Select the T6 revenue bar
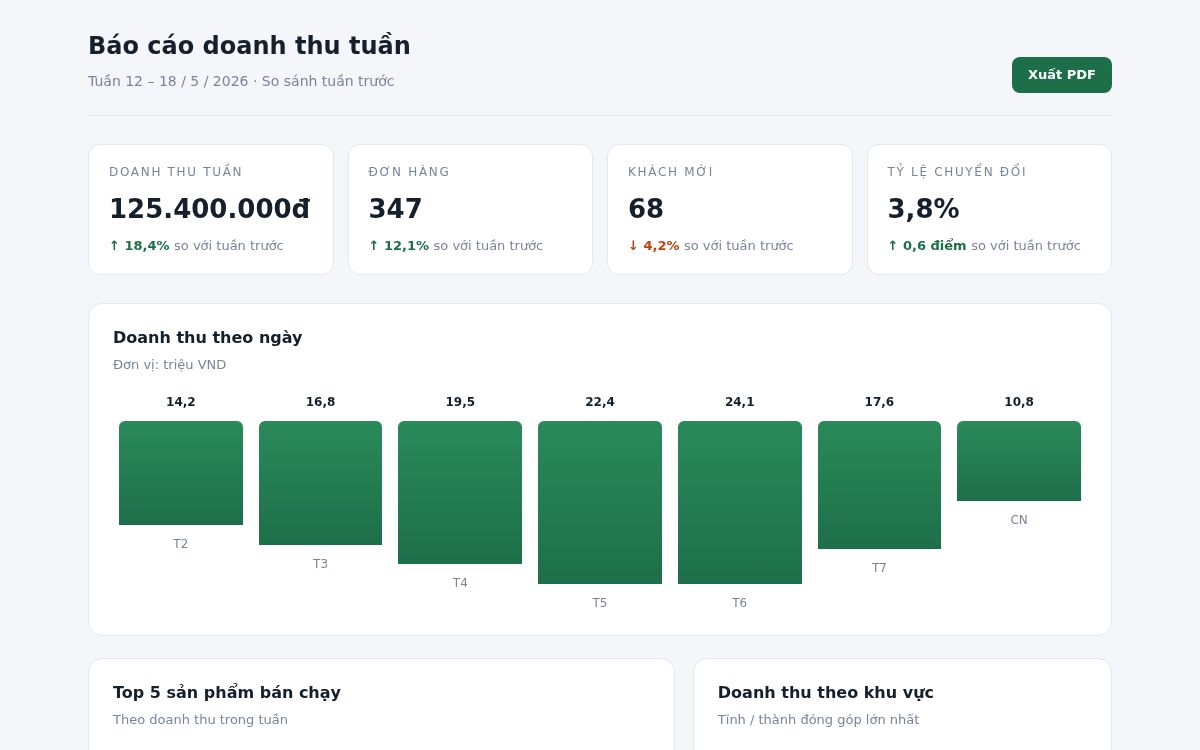 [x=740, y=502]
